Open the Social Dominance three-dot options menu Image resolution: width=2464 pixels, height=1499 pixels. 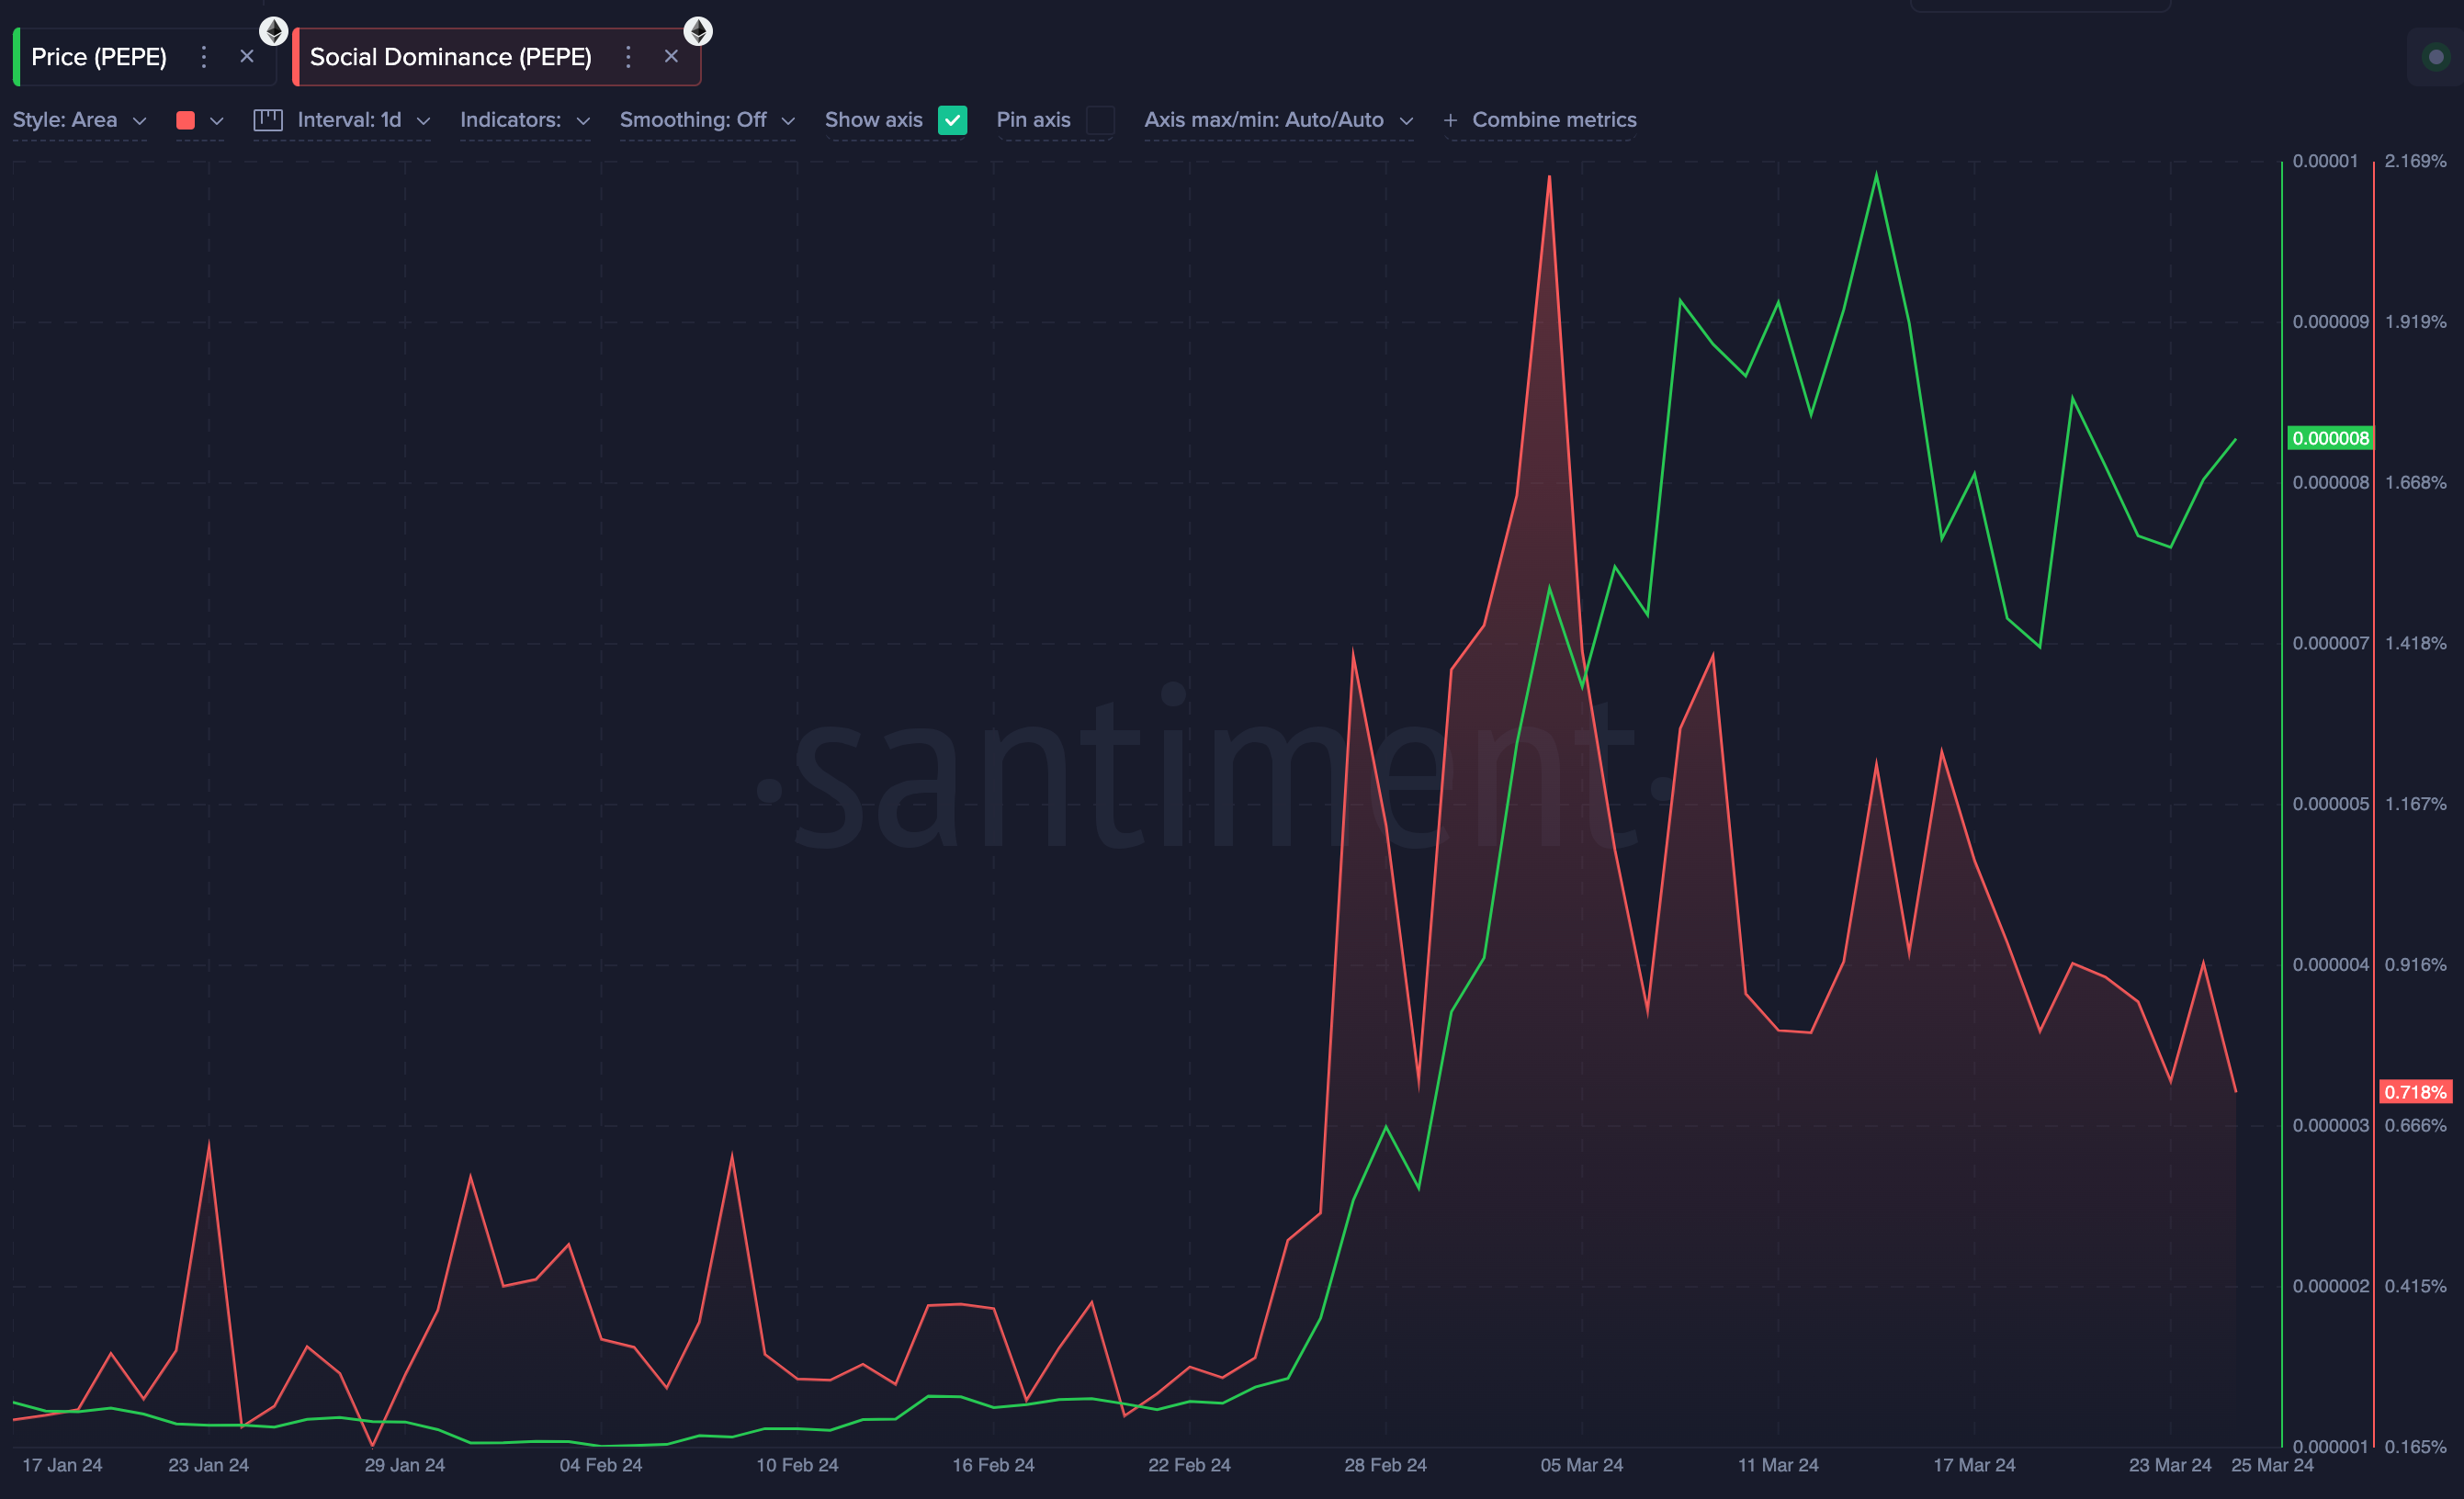click(x=628, y=57)
